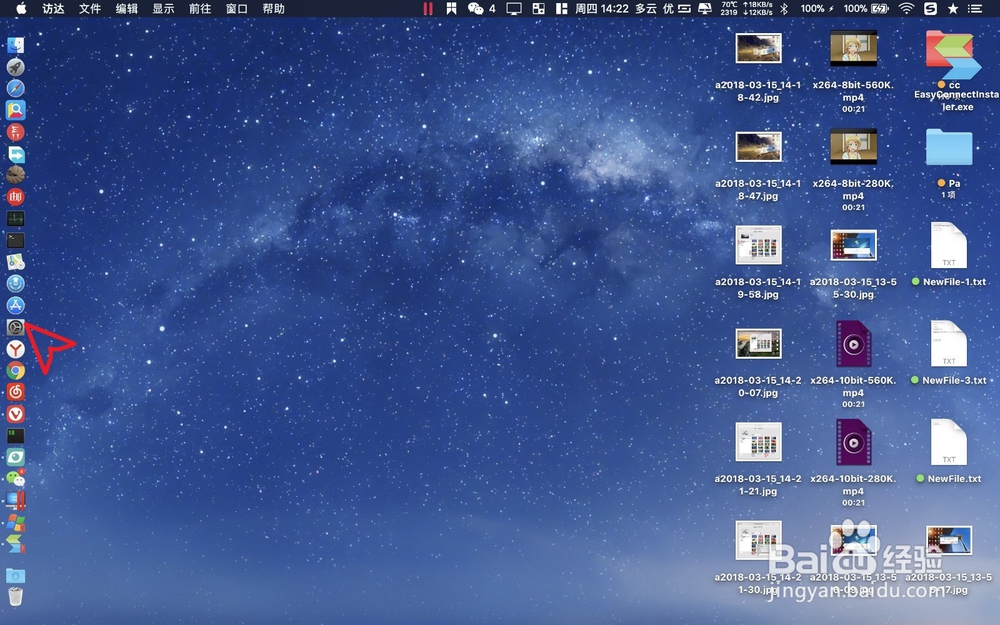The width and height of the screenshot is (1000, 625).
Task: Select a2018-03-15_14-21-21.jpg thumbnail
Action: 758,442
